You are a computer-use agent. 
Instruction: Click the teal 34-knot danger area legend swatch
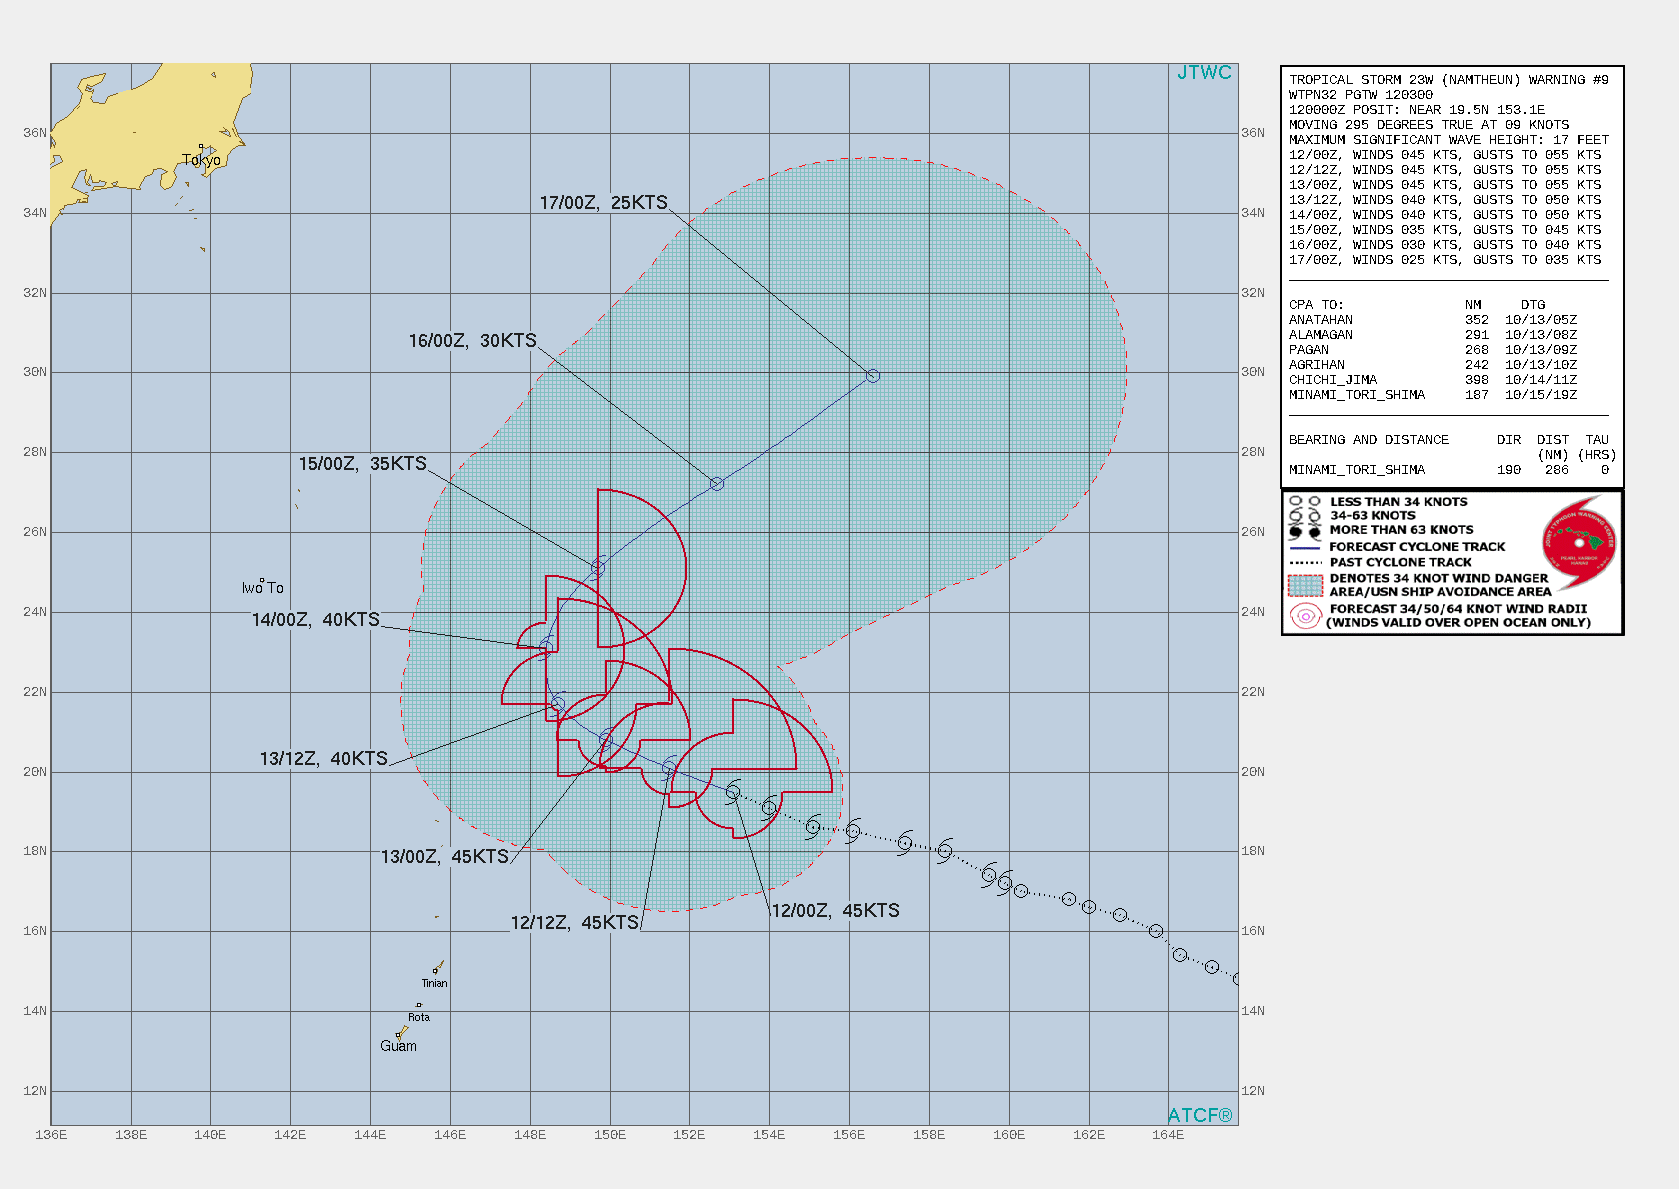click(x=1305, y=585)
